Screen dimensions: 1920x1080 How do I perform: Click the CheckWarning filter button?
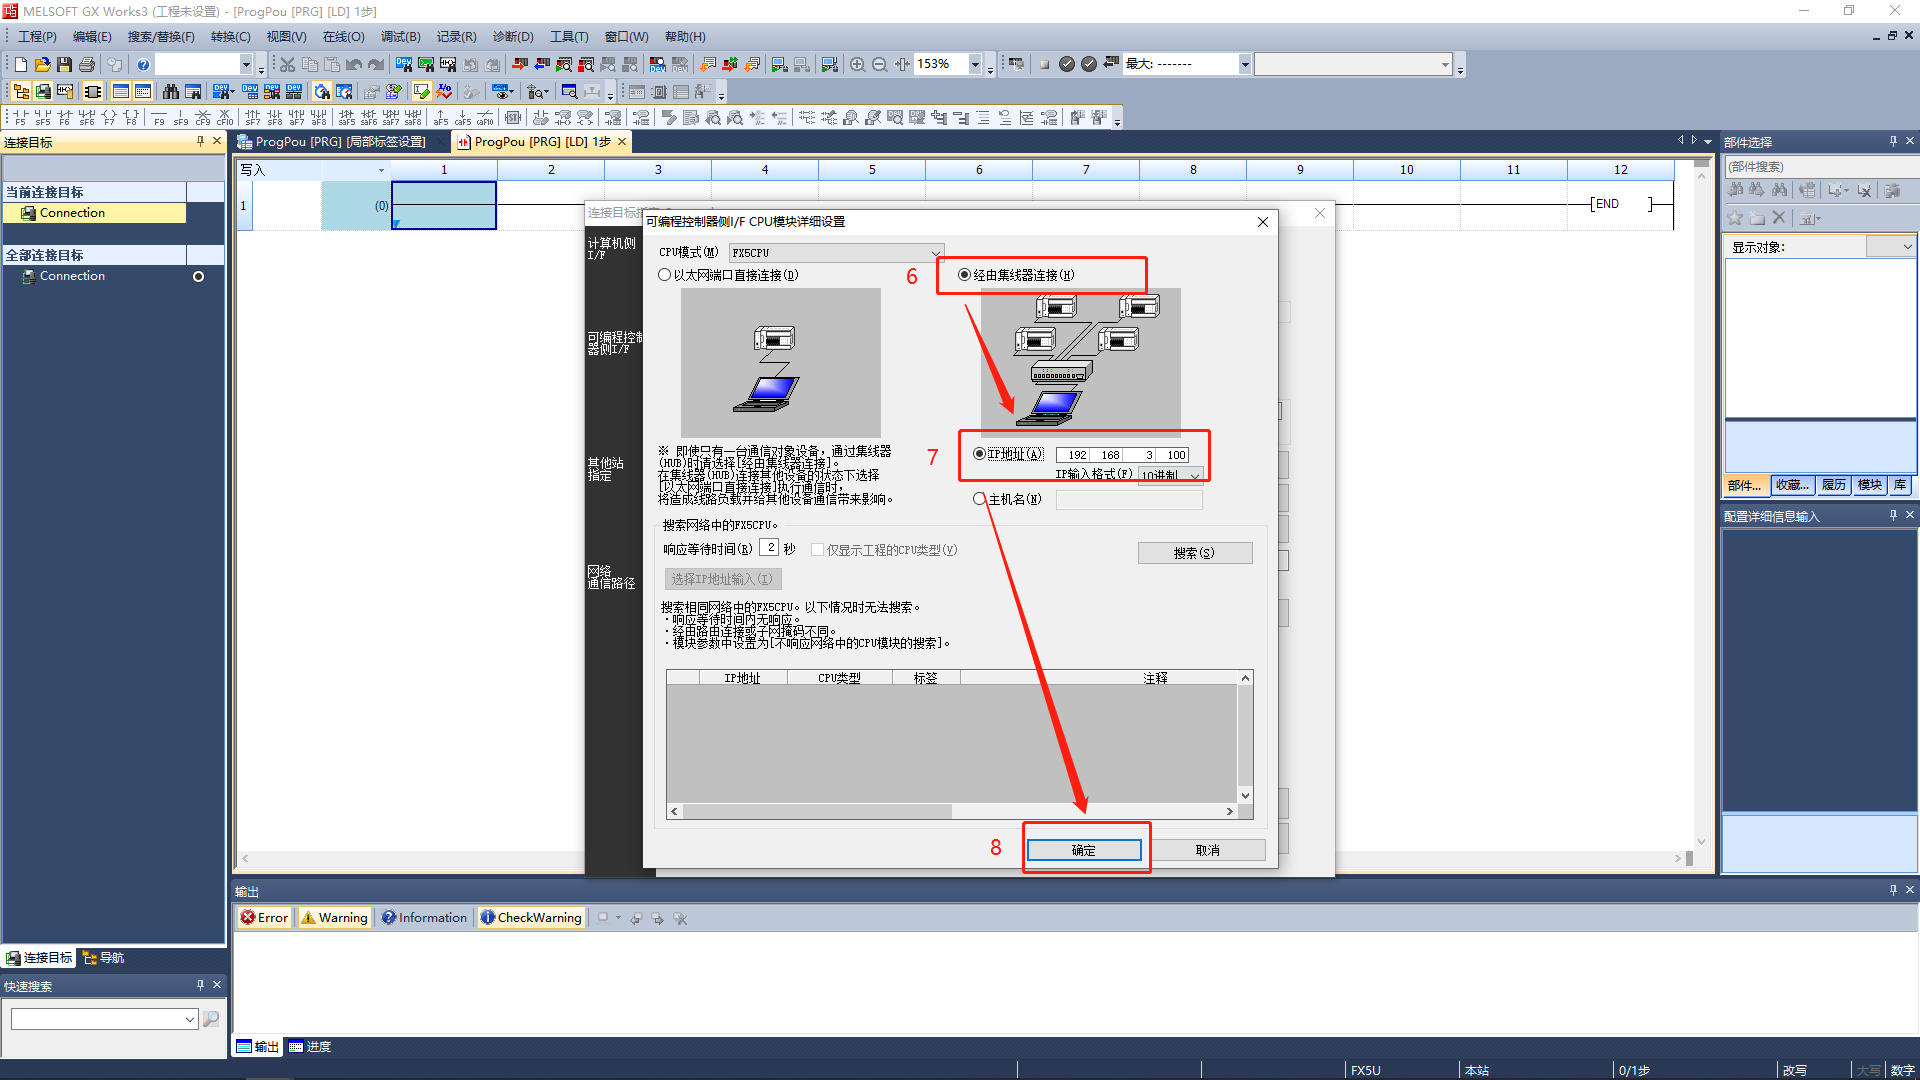(531, 918)
